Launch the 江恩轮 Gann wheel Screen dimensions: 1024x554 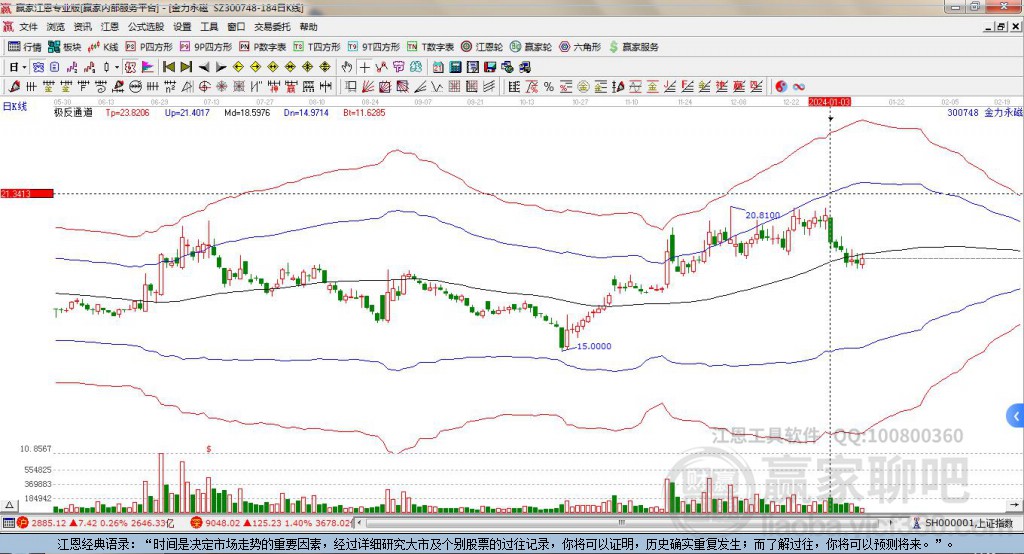coord(482,47)
